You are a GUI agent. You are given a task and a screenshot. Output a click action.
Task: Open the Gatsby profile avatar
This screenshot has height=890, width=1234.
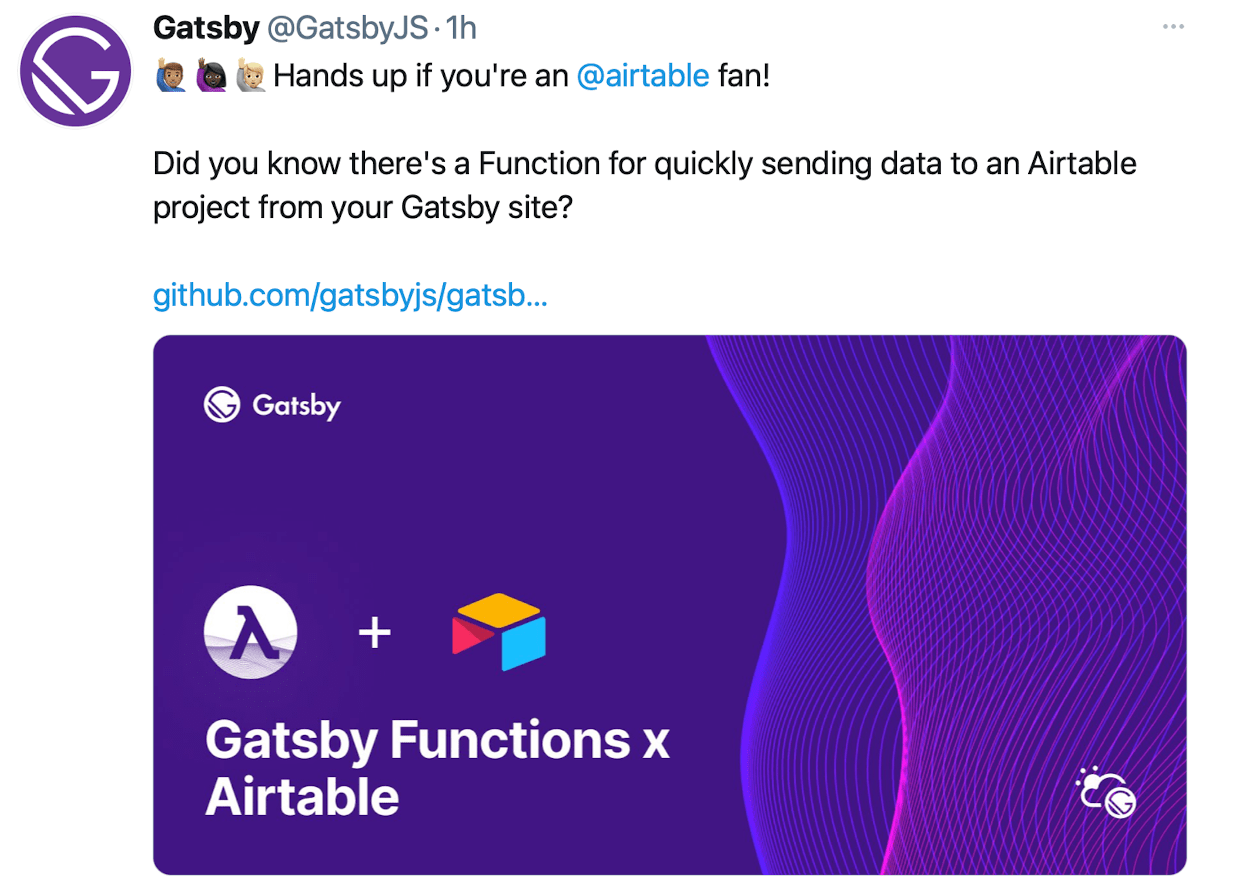tap(76, 71)
